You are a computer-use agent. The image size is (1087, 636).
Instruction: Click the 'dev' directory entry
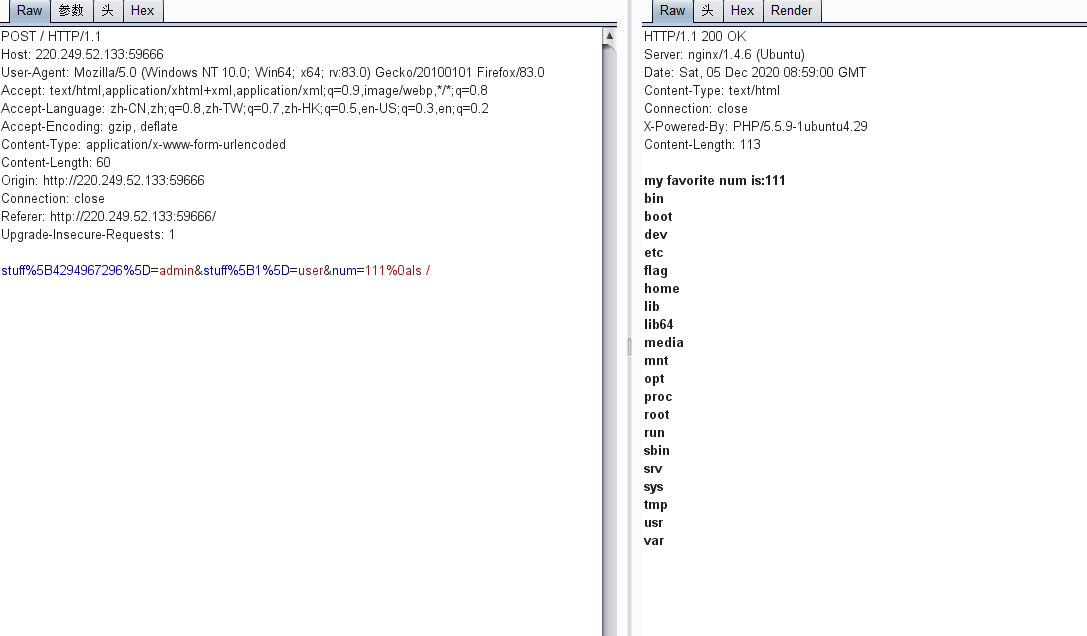click(x=656, y=234)
